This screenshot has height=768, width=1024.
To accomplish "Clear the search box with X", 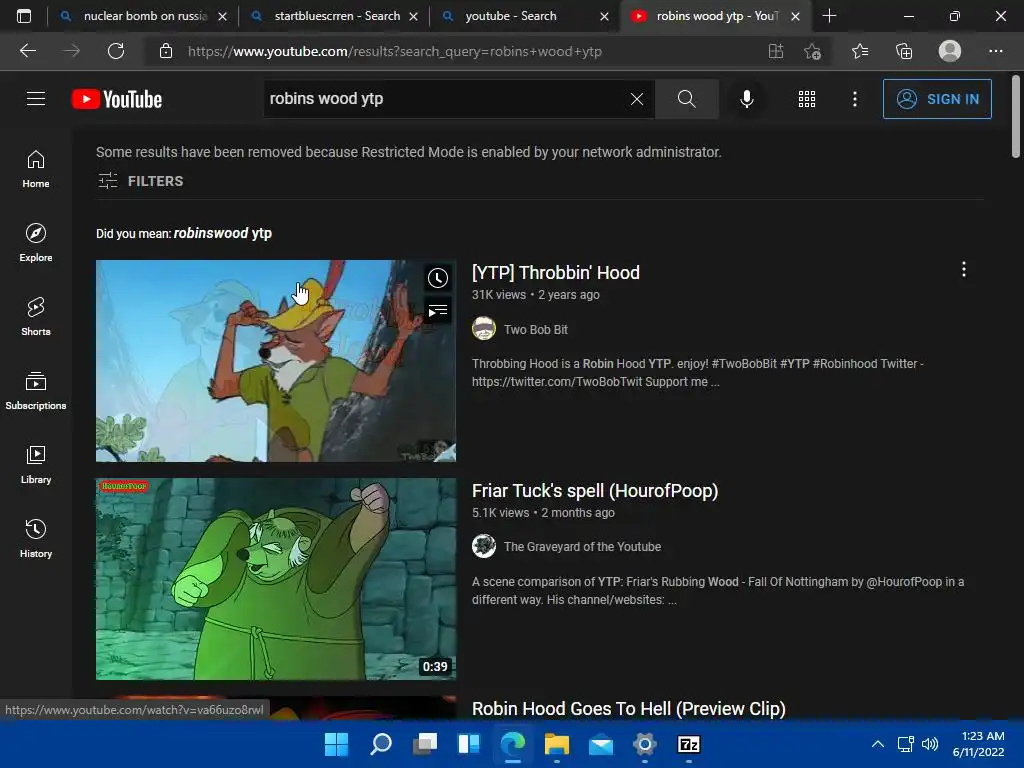I will pos(637,99).
